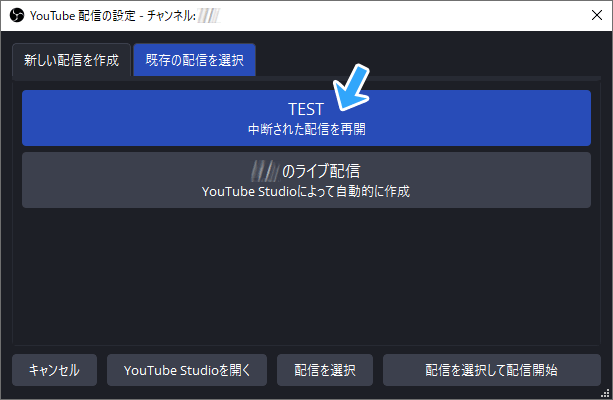The width and height of the screenshot is (613, 400).
Task: Click the OBS logo icon in title bar
Action: pyautogui.click(x=17, y=16)
